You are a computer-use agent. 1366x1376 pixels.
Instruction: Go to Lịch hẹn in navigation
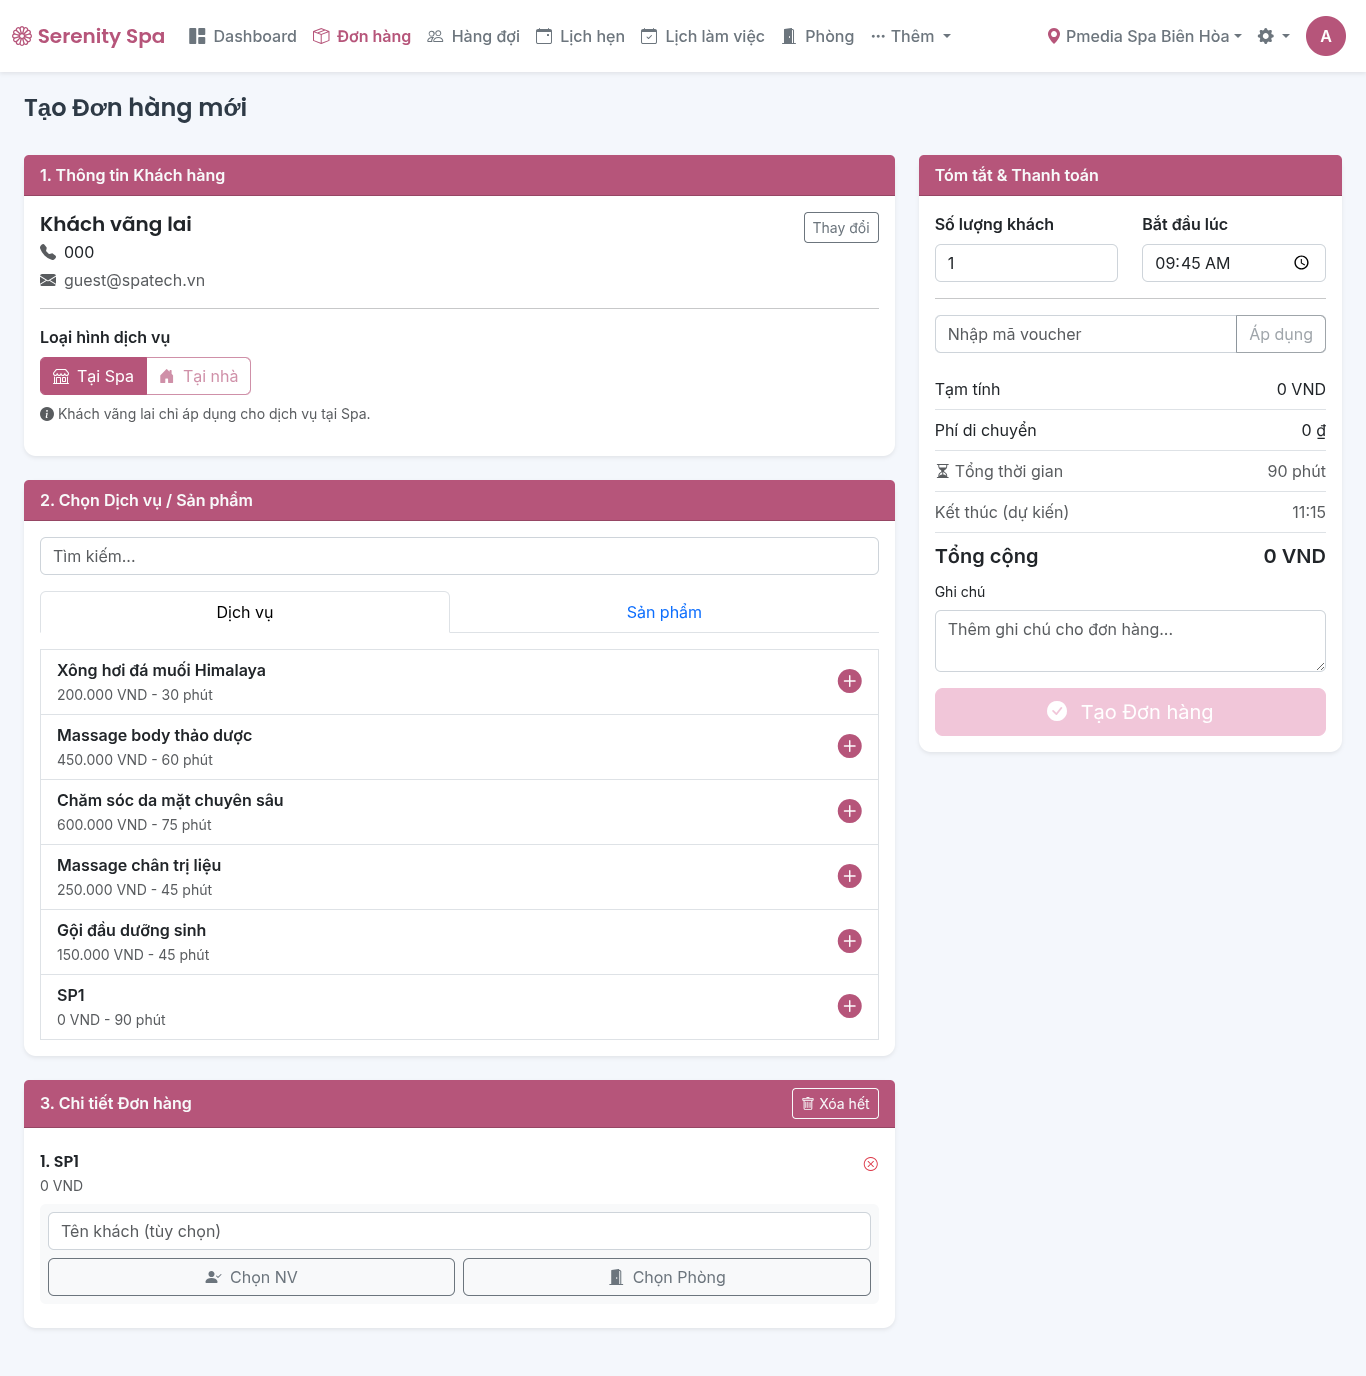[x=580, y=36]
